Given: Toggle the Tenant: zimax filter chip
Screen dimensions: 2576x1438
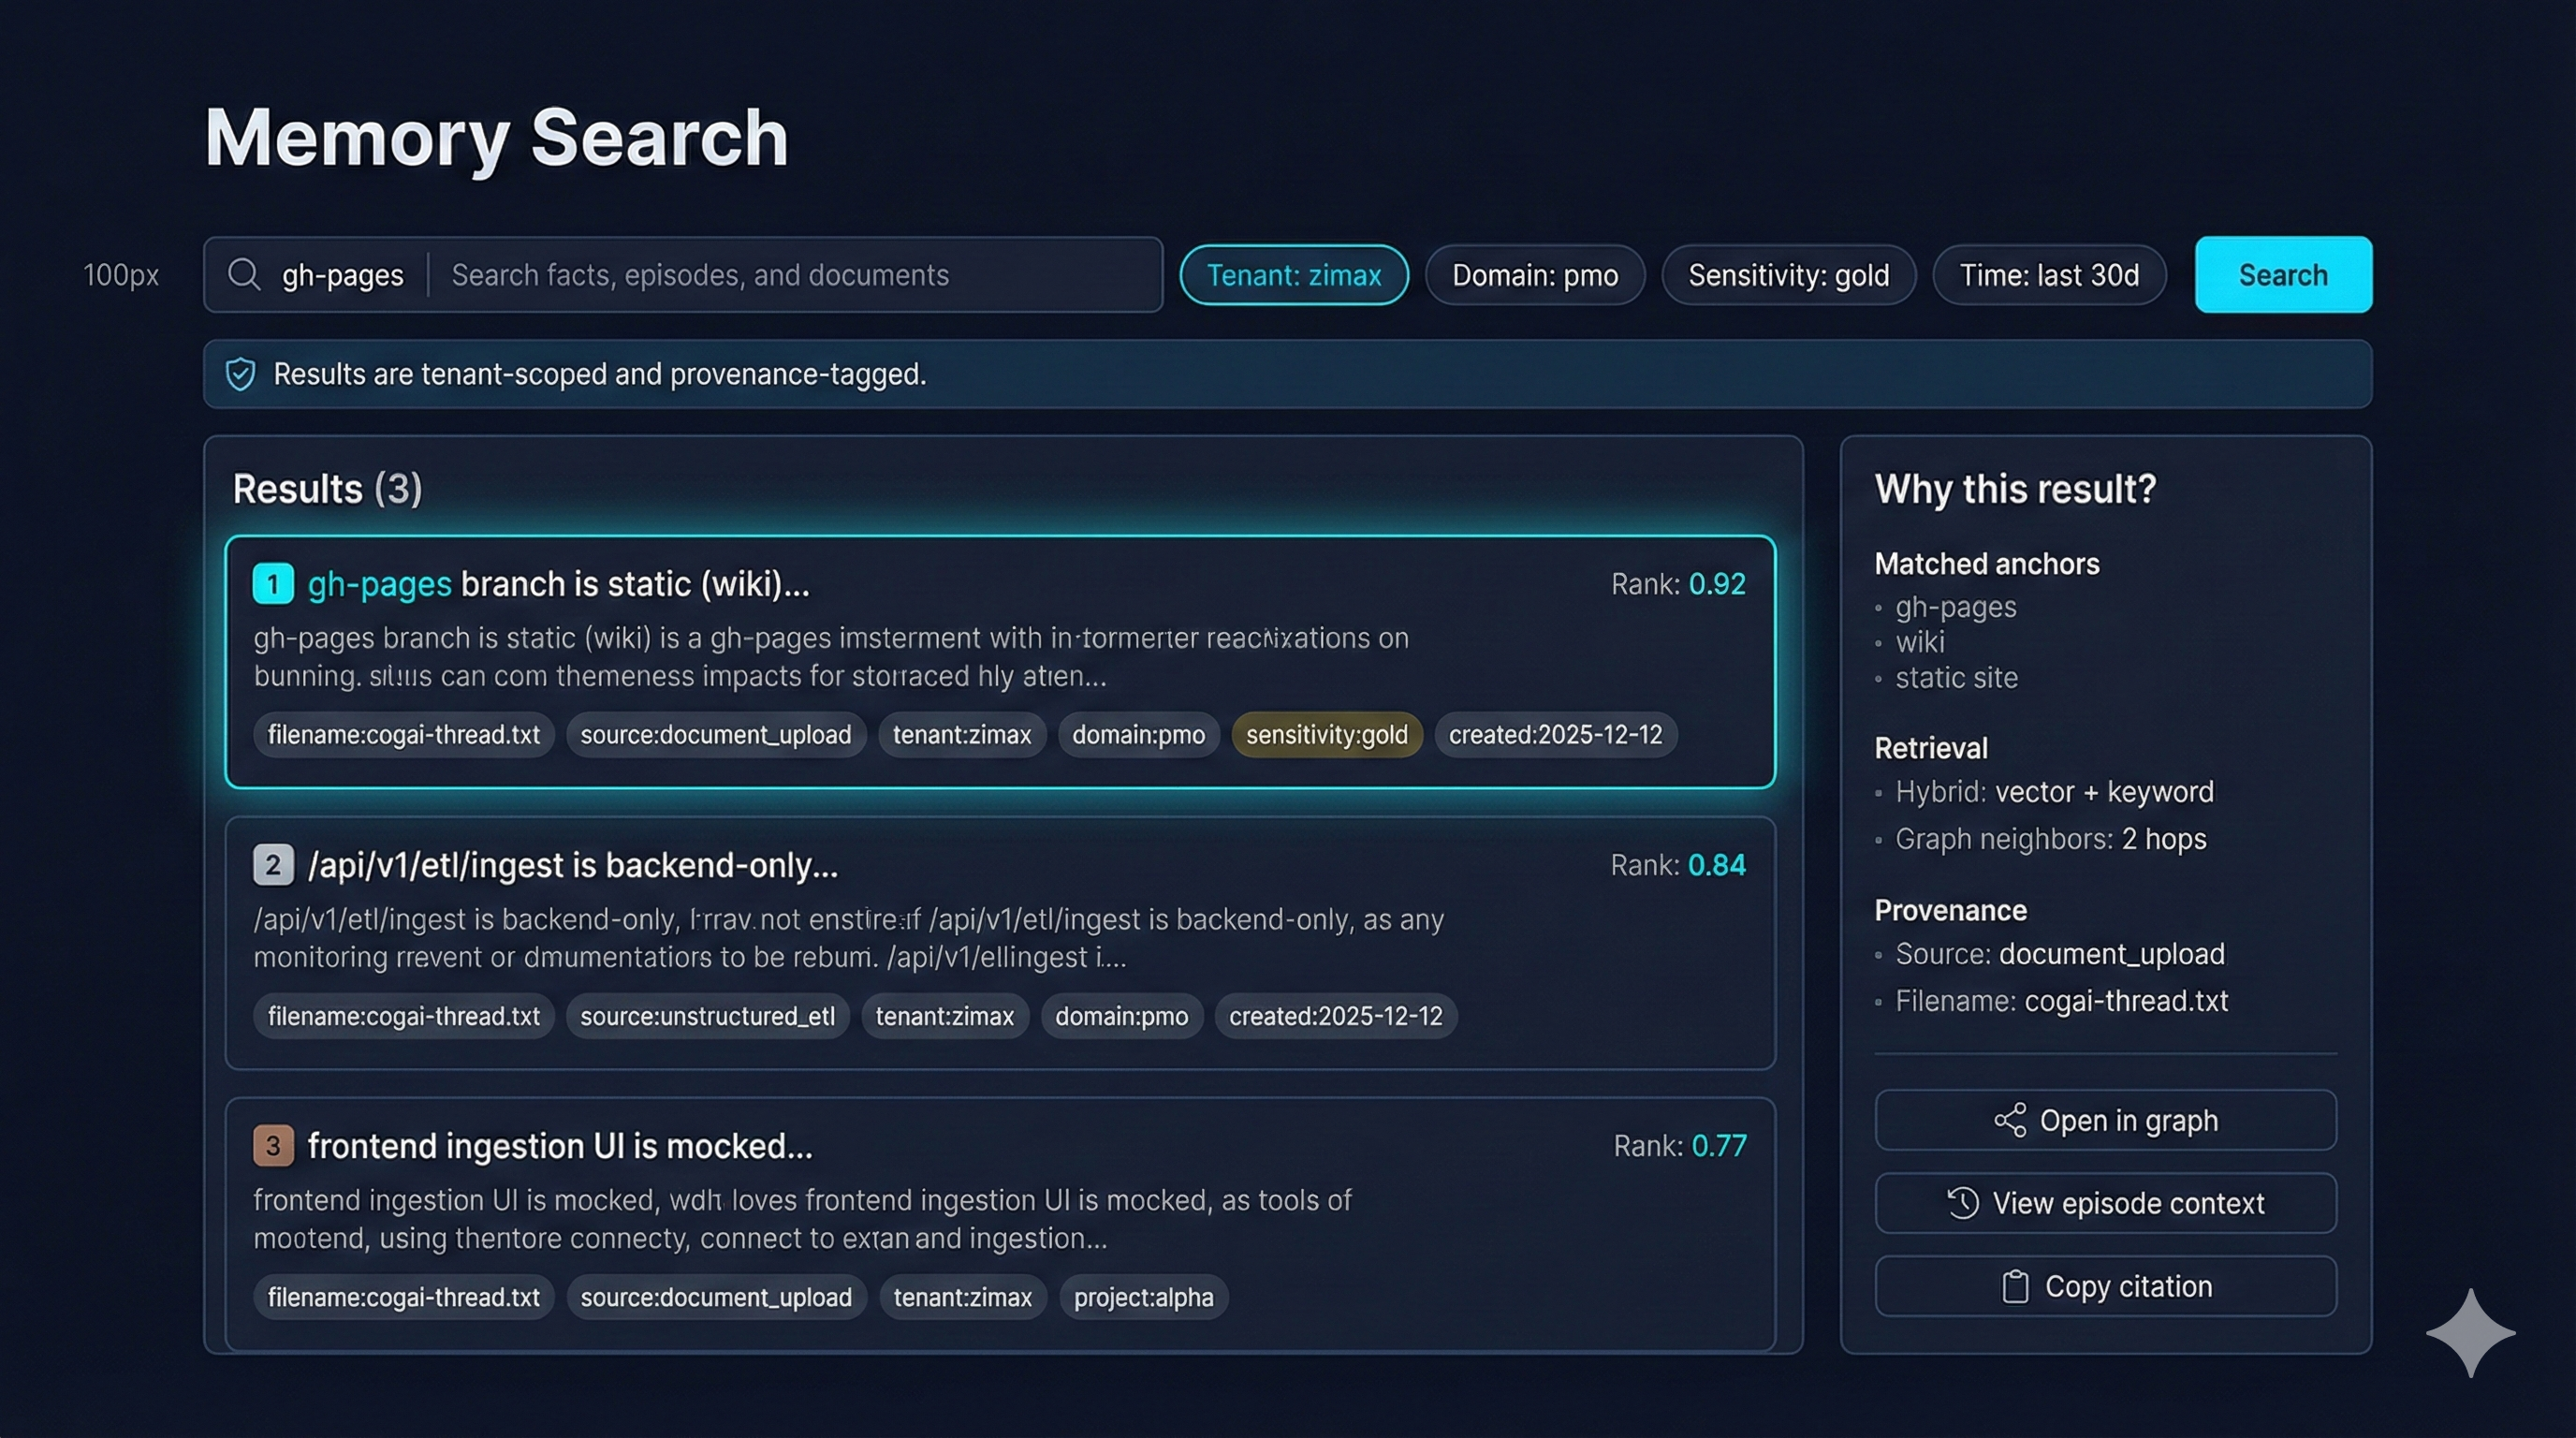Looking at the screenshot, I should click(1293, 275).
